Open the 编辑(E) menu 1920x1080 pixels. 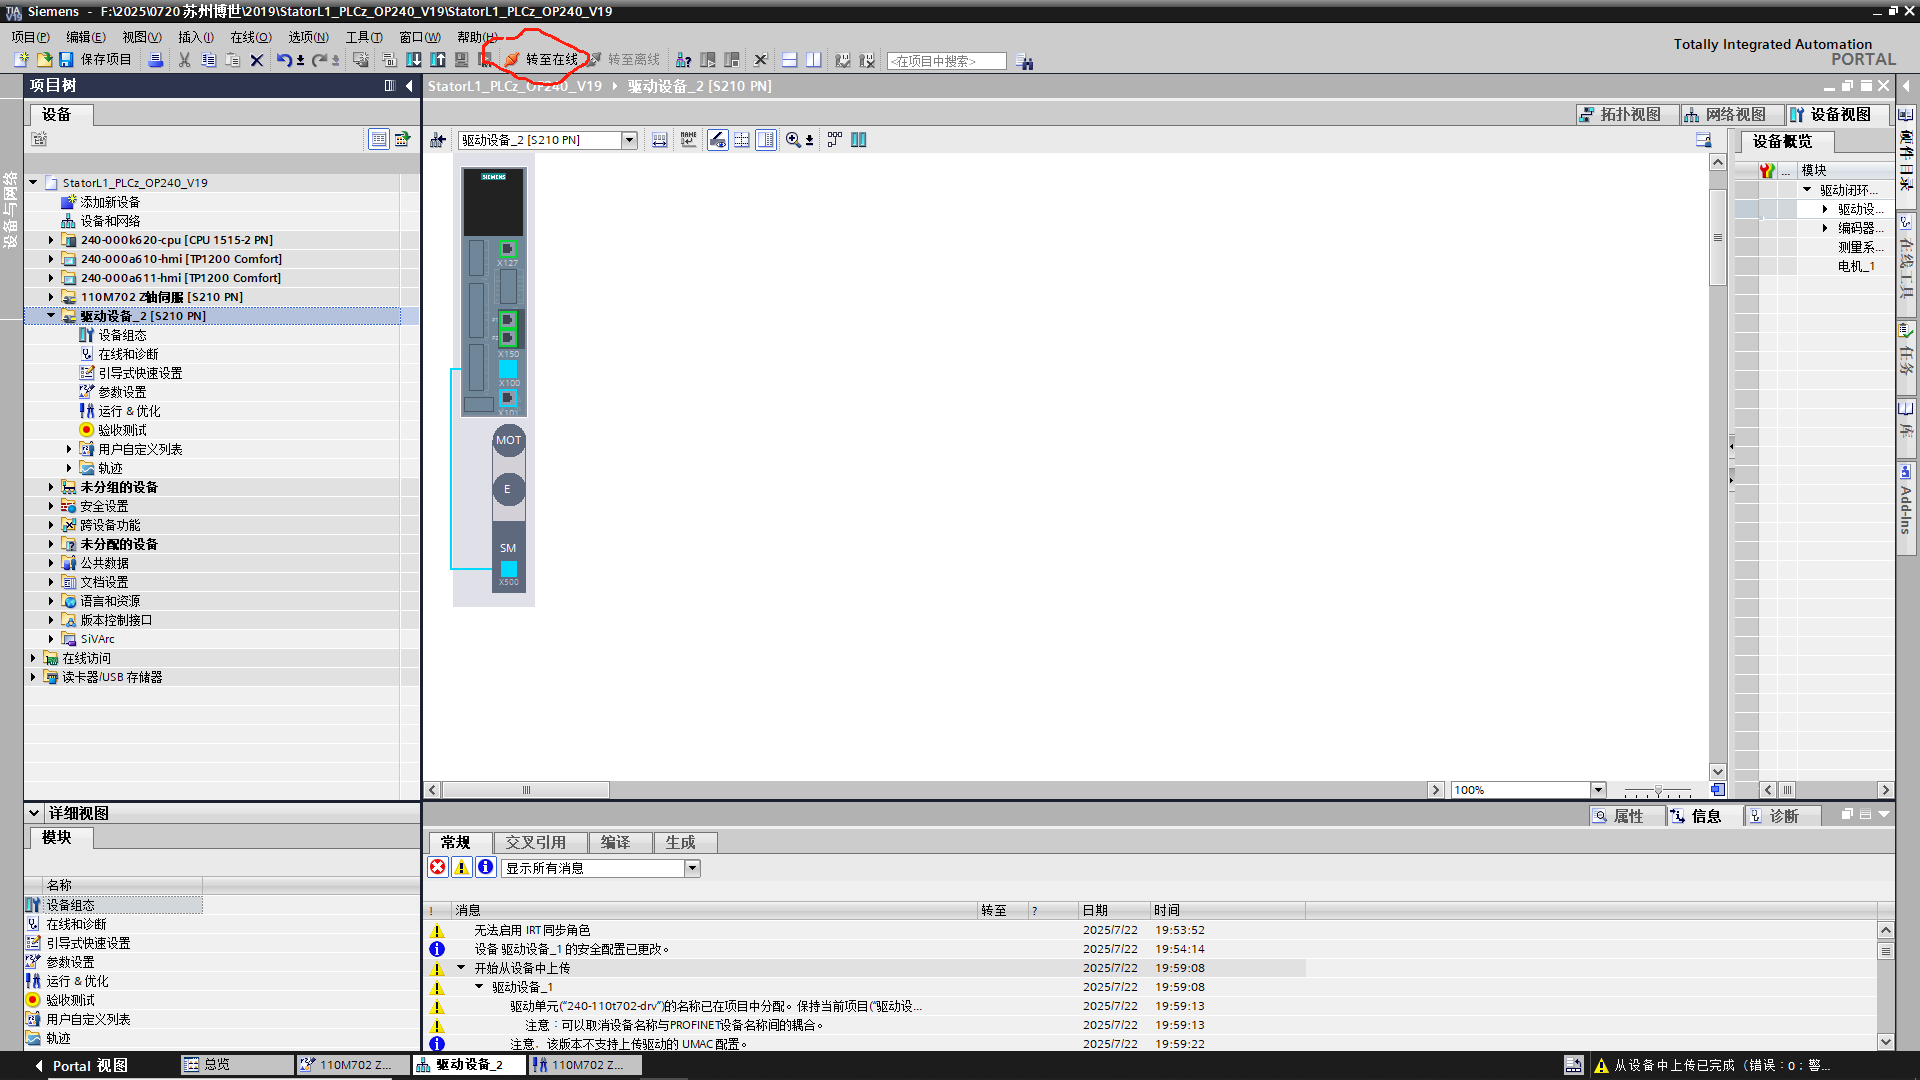coord(86,37)
